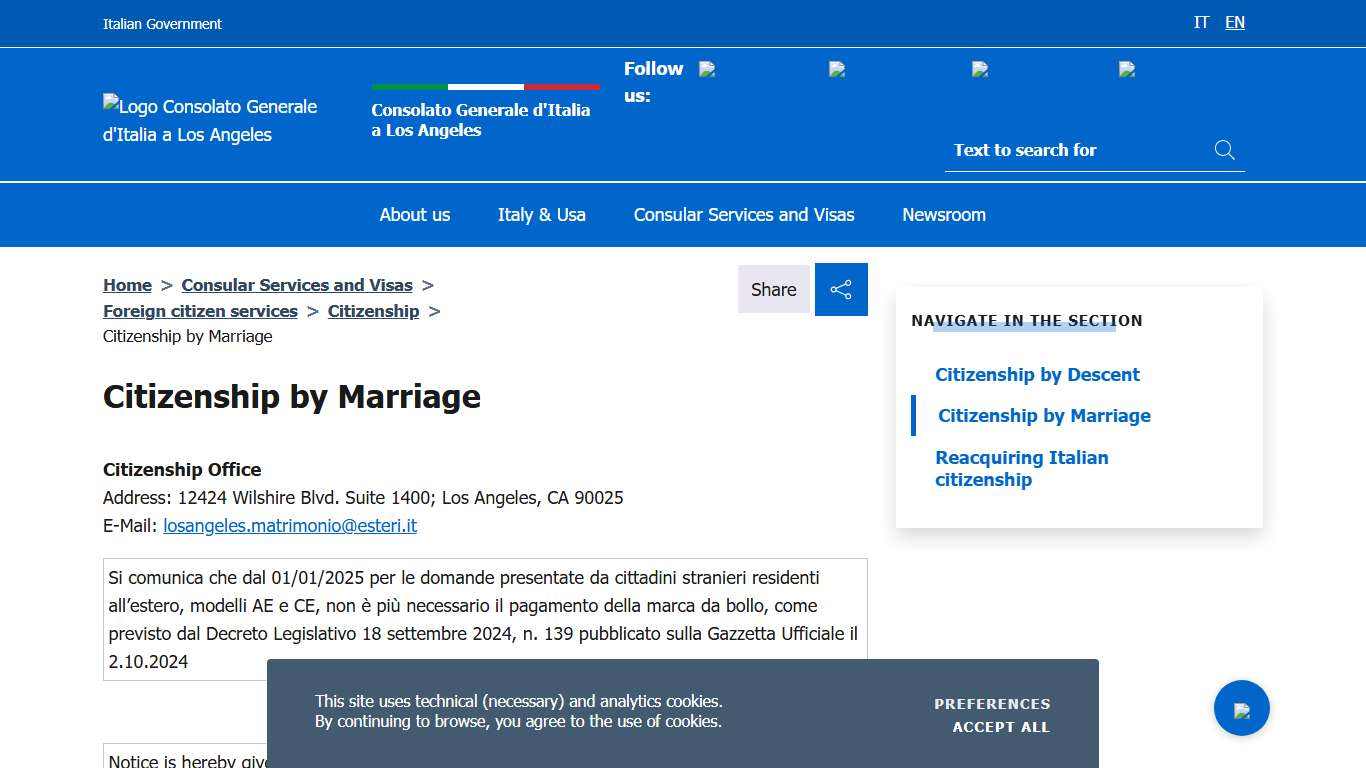Screen dimensions: 1366x768
Task: Open the fourth social media icon in header
Action: [x=1125, y=69]
